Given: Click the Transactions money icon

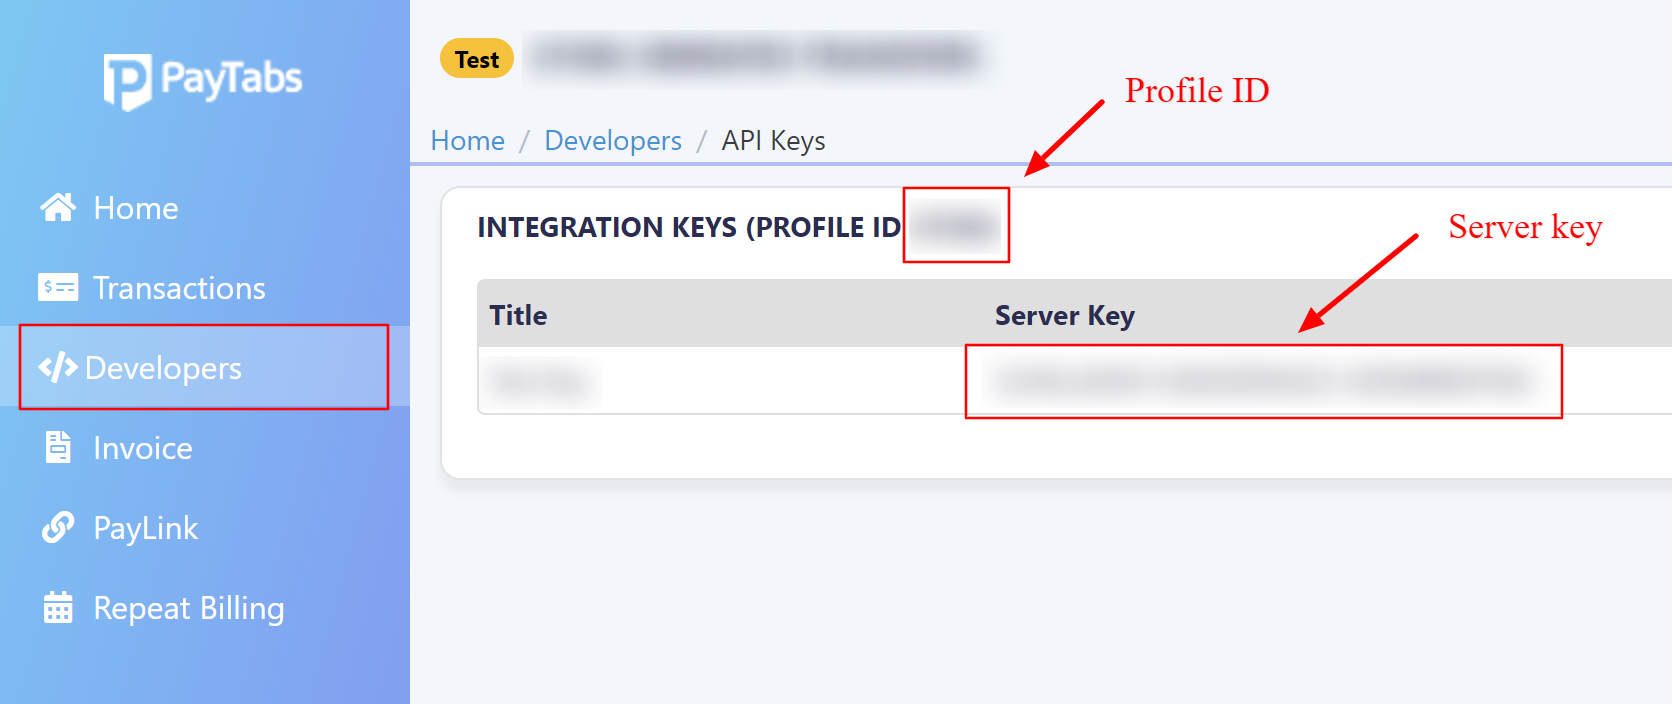Looking at the screenshot, I should point(58,288).
